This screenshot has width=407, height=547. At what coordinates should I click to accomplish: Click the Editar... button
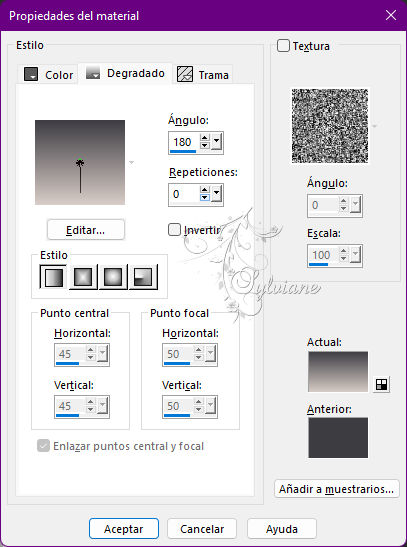point(86,230)
